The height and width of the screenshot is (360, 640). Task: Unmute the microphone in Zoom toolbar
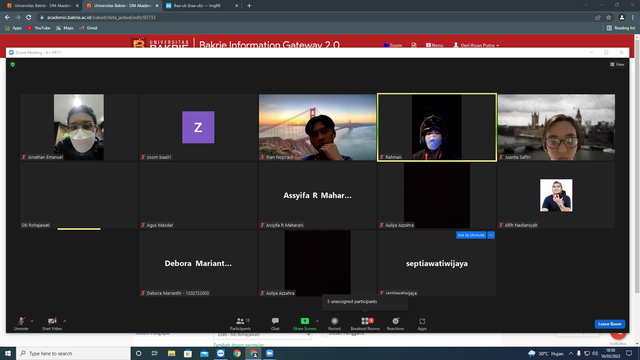click(x=21, y=323)
